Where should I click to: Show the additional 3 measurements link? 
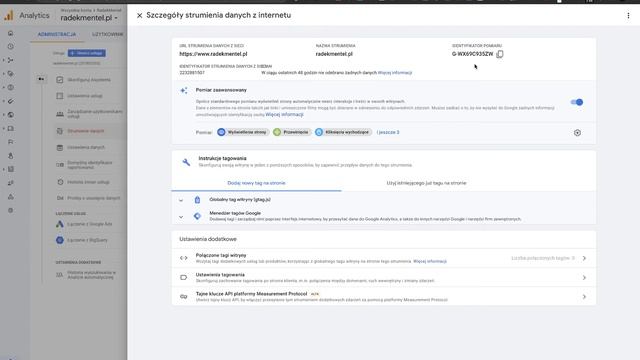388,132
